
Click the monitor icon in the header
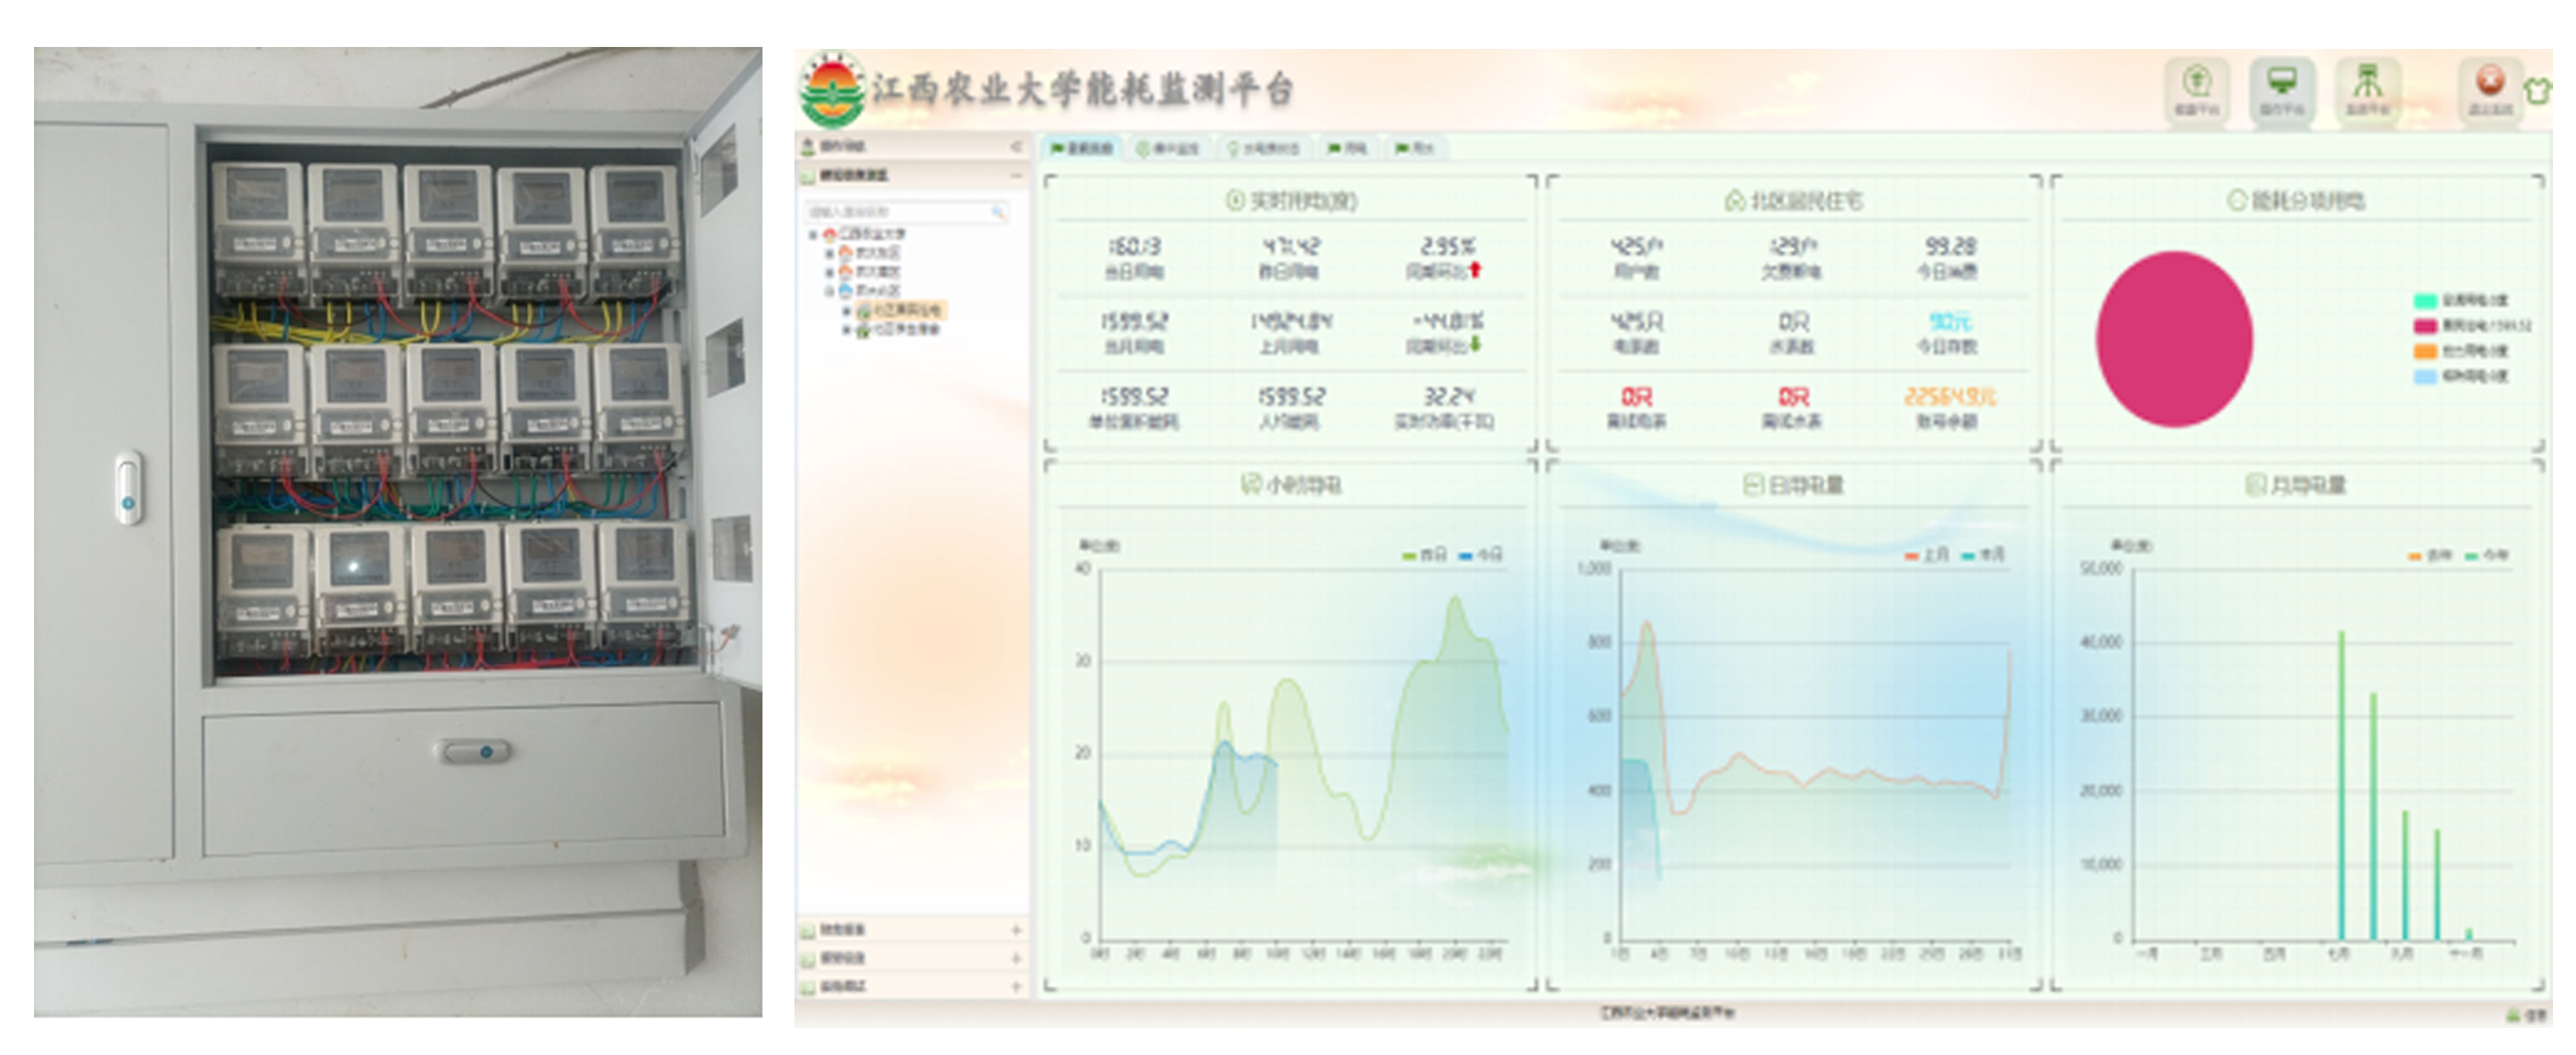[x=2281, y=82]
